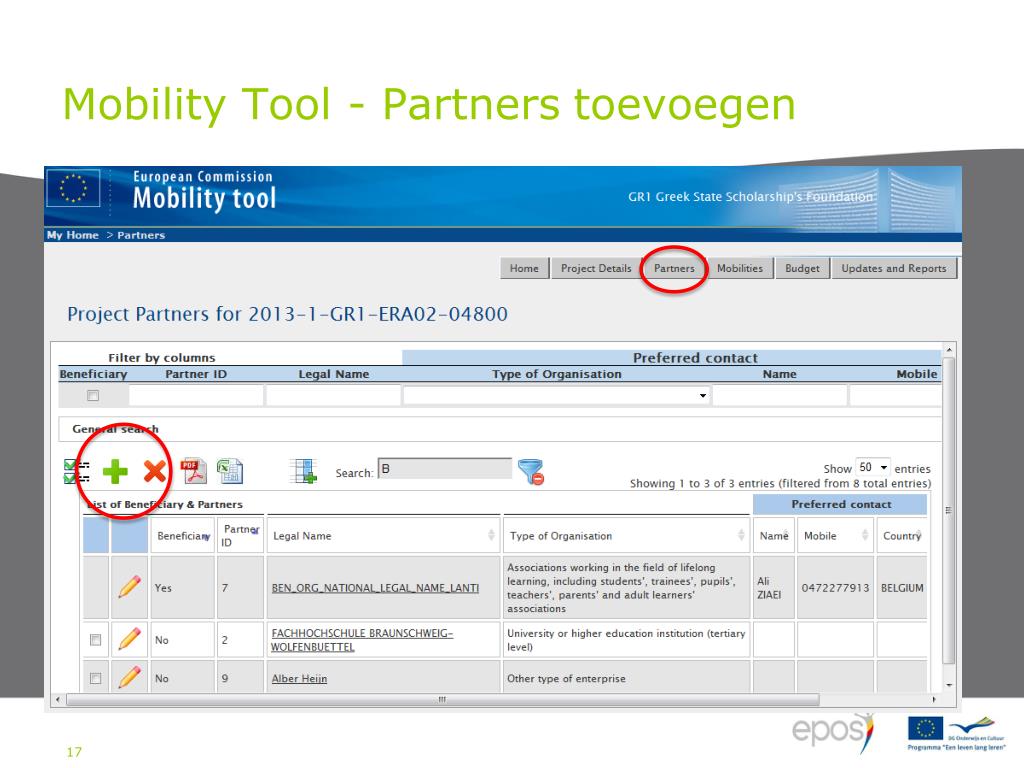Screen dimensions: 1024x768
Task: Open the BEN_ORG_NATIONAL_LEGAL_NAME_LANTI partner link
Action: [x=375, y=588]
